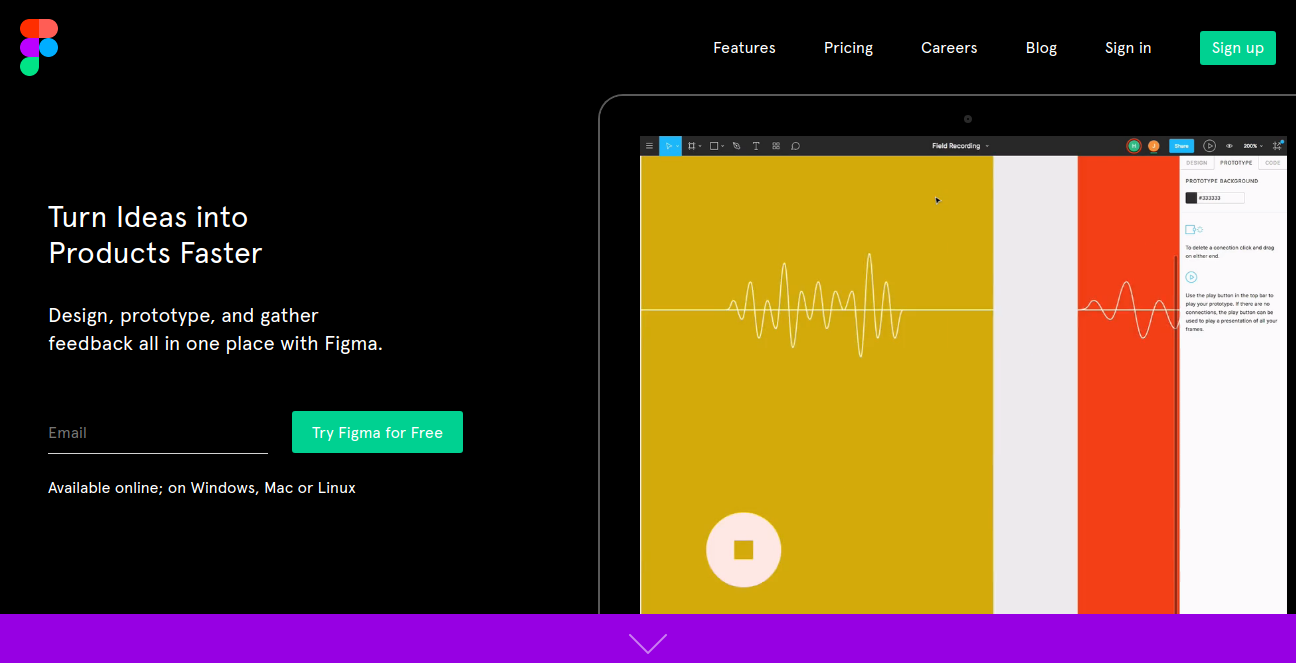Click the eye view settings icon

[1229, 146]
